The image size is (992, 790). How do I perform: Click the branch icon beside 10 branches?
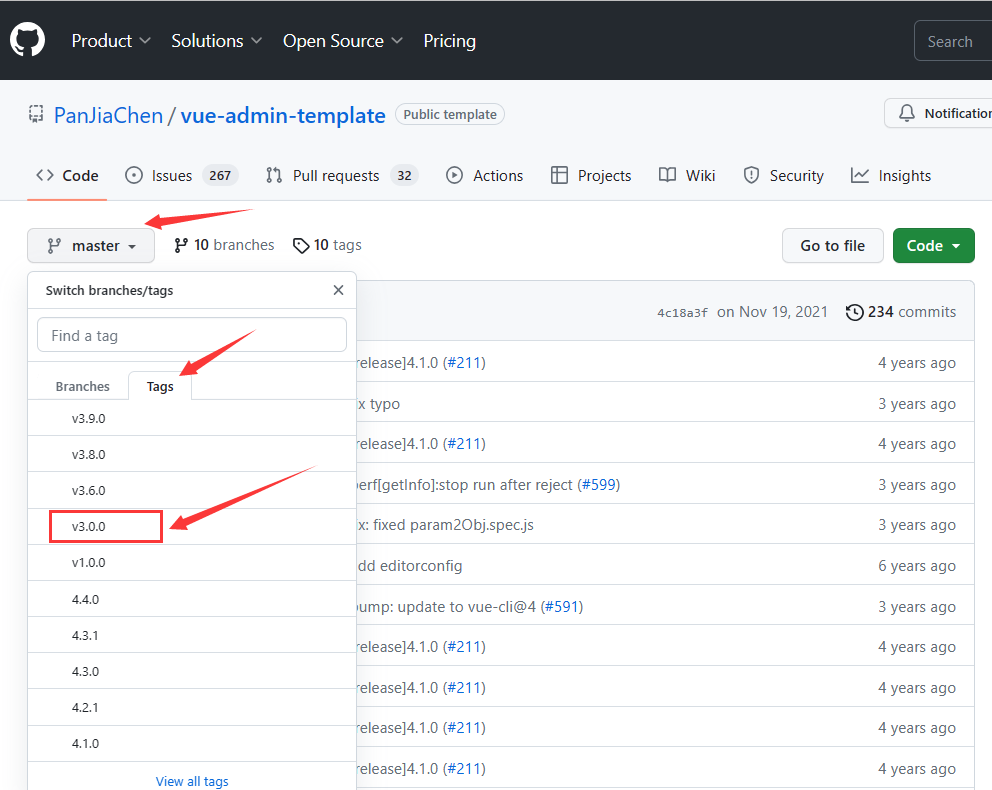181,245
